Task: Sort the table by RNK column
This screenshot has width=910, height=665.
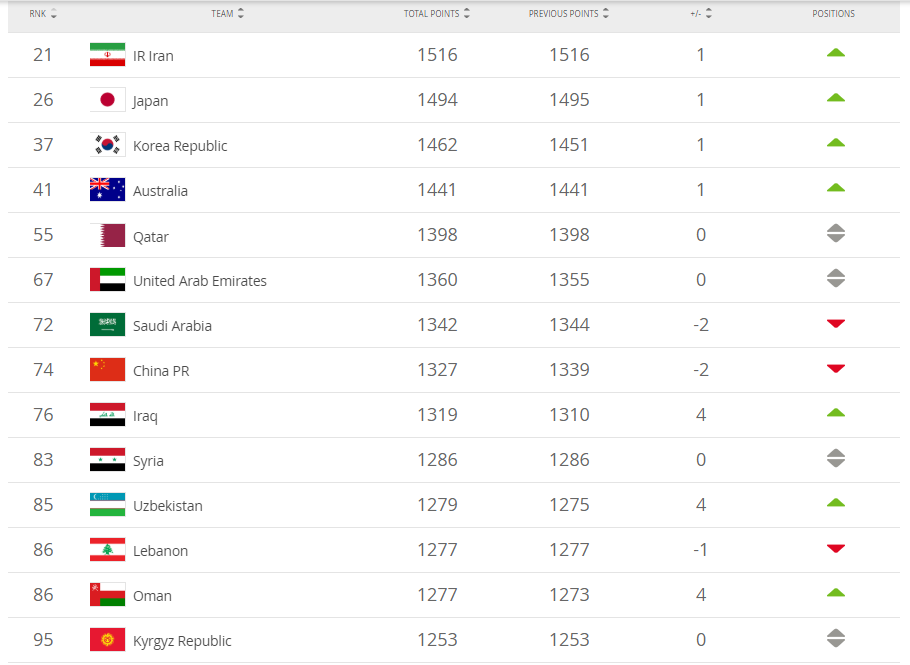Action: coord(43,14)
